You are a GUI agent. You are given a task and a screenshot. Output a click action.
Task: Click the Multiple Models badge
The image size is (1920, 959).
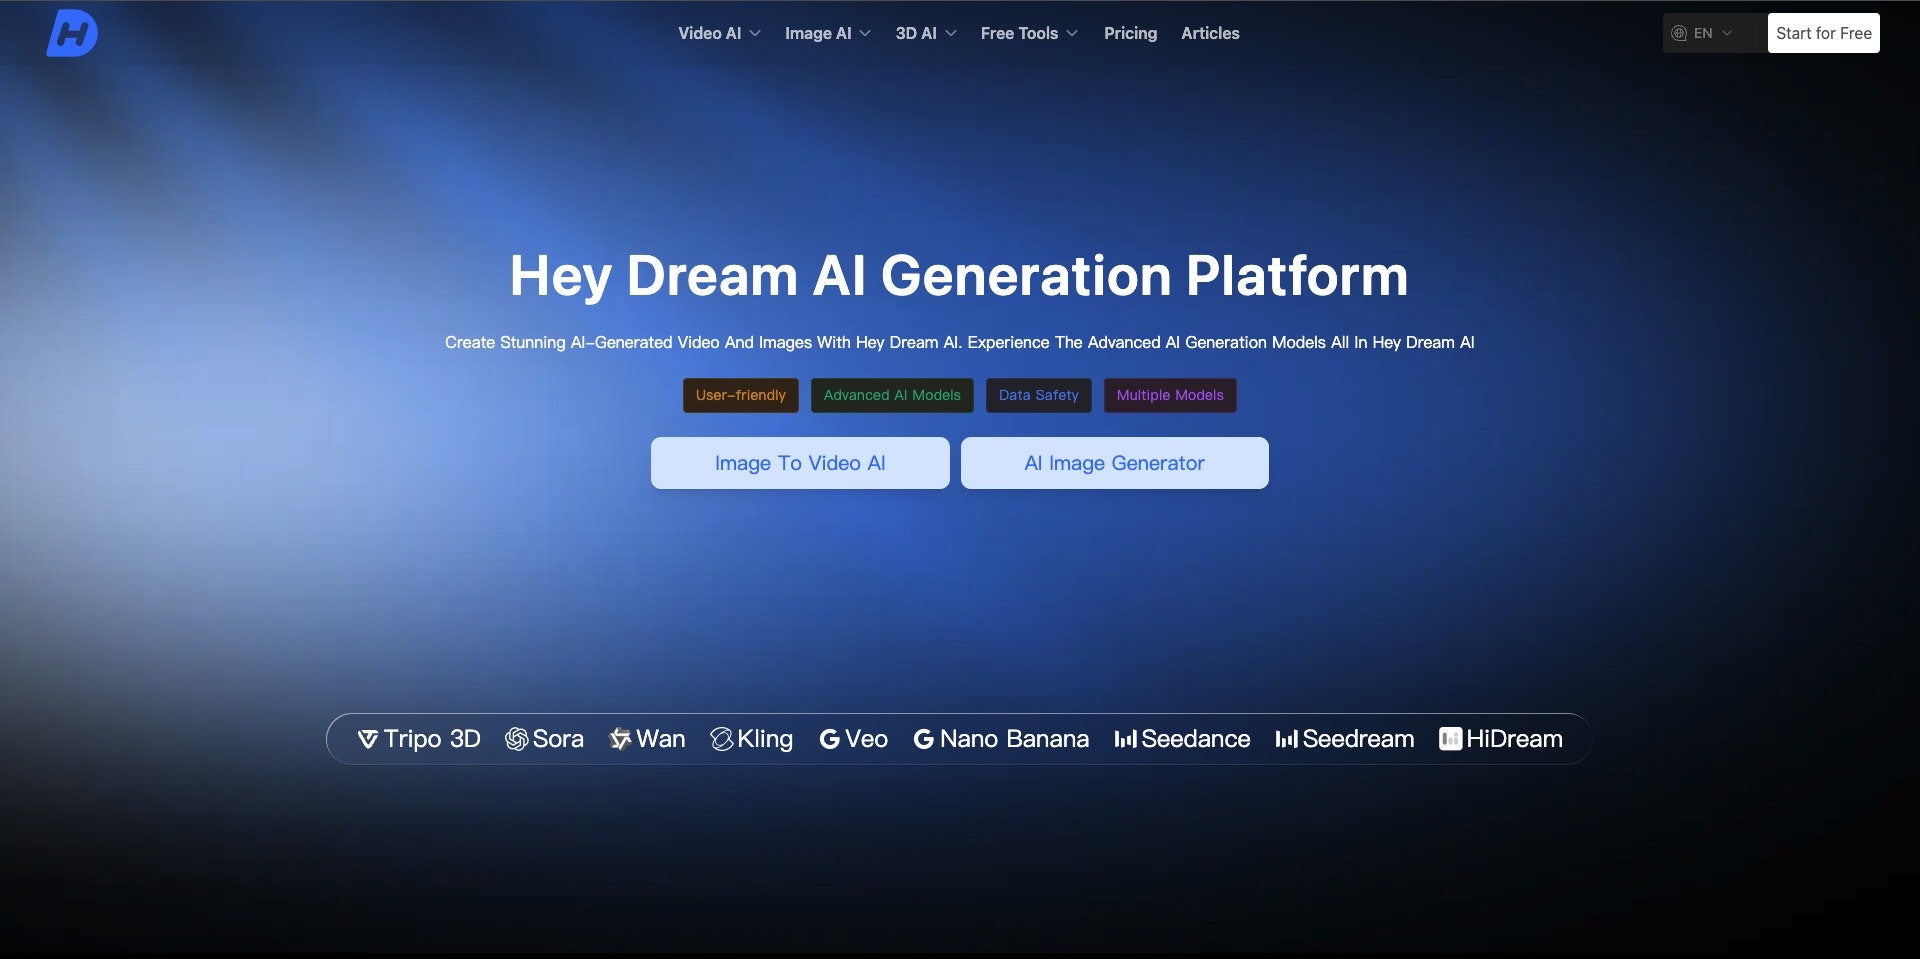click(1169, 395)
